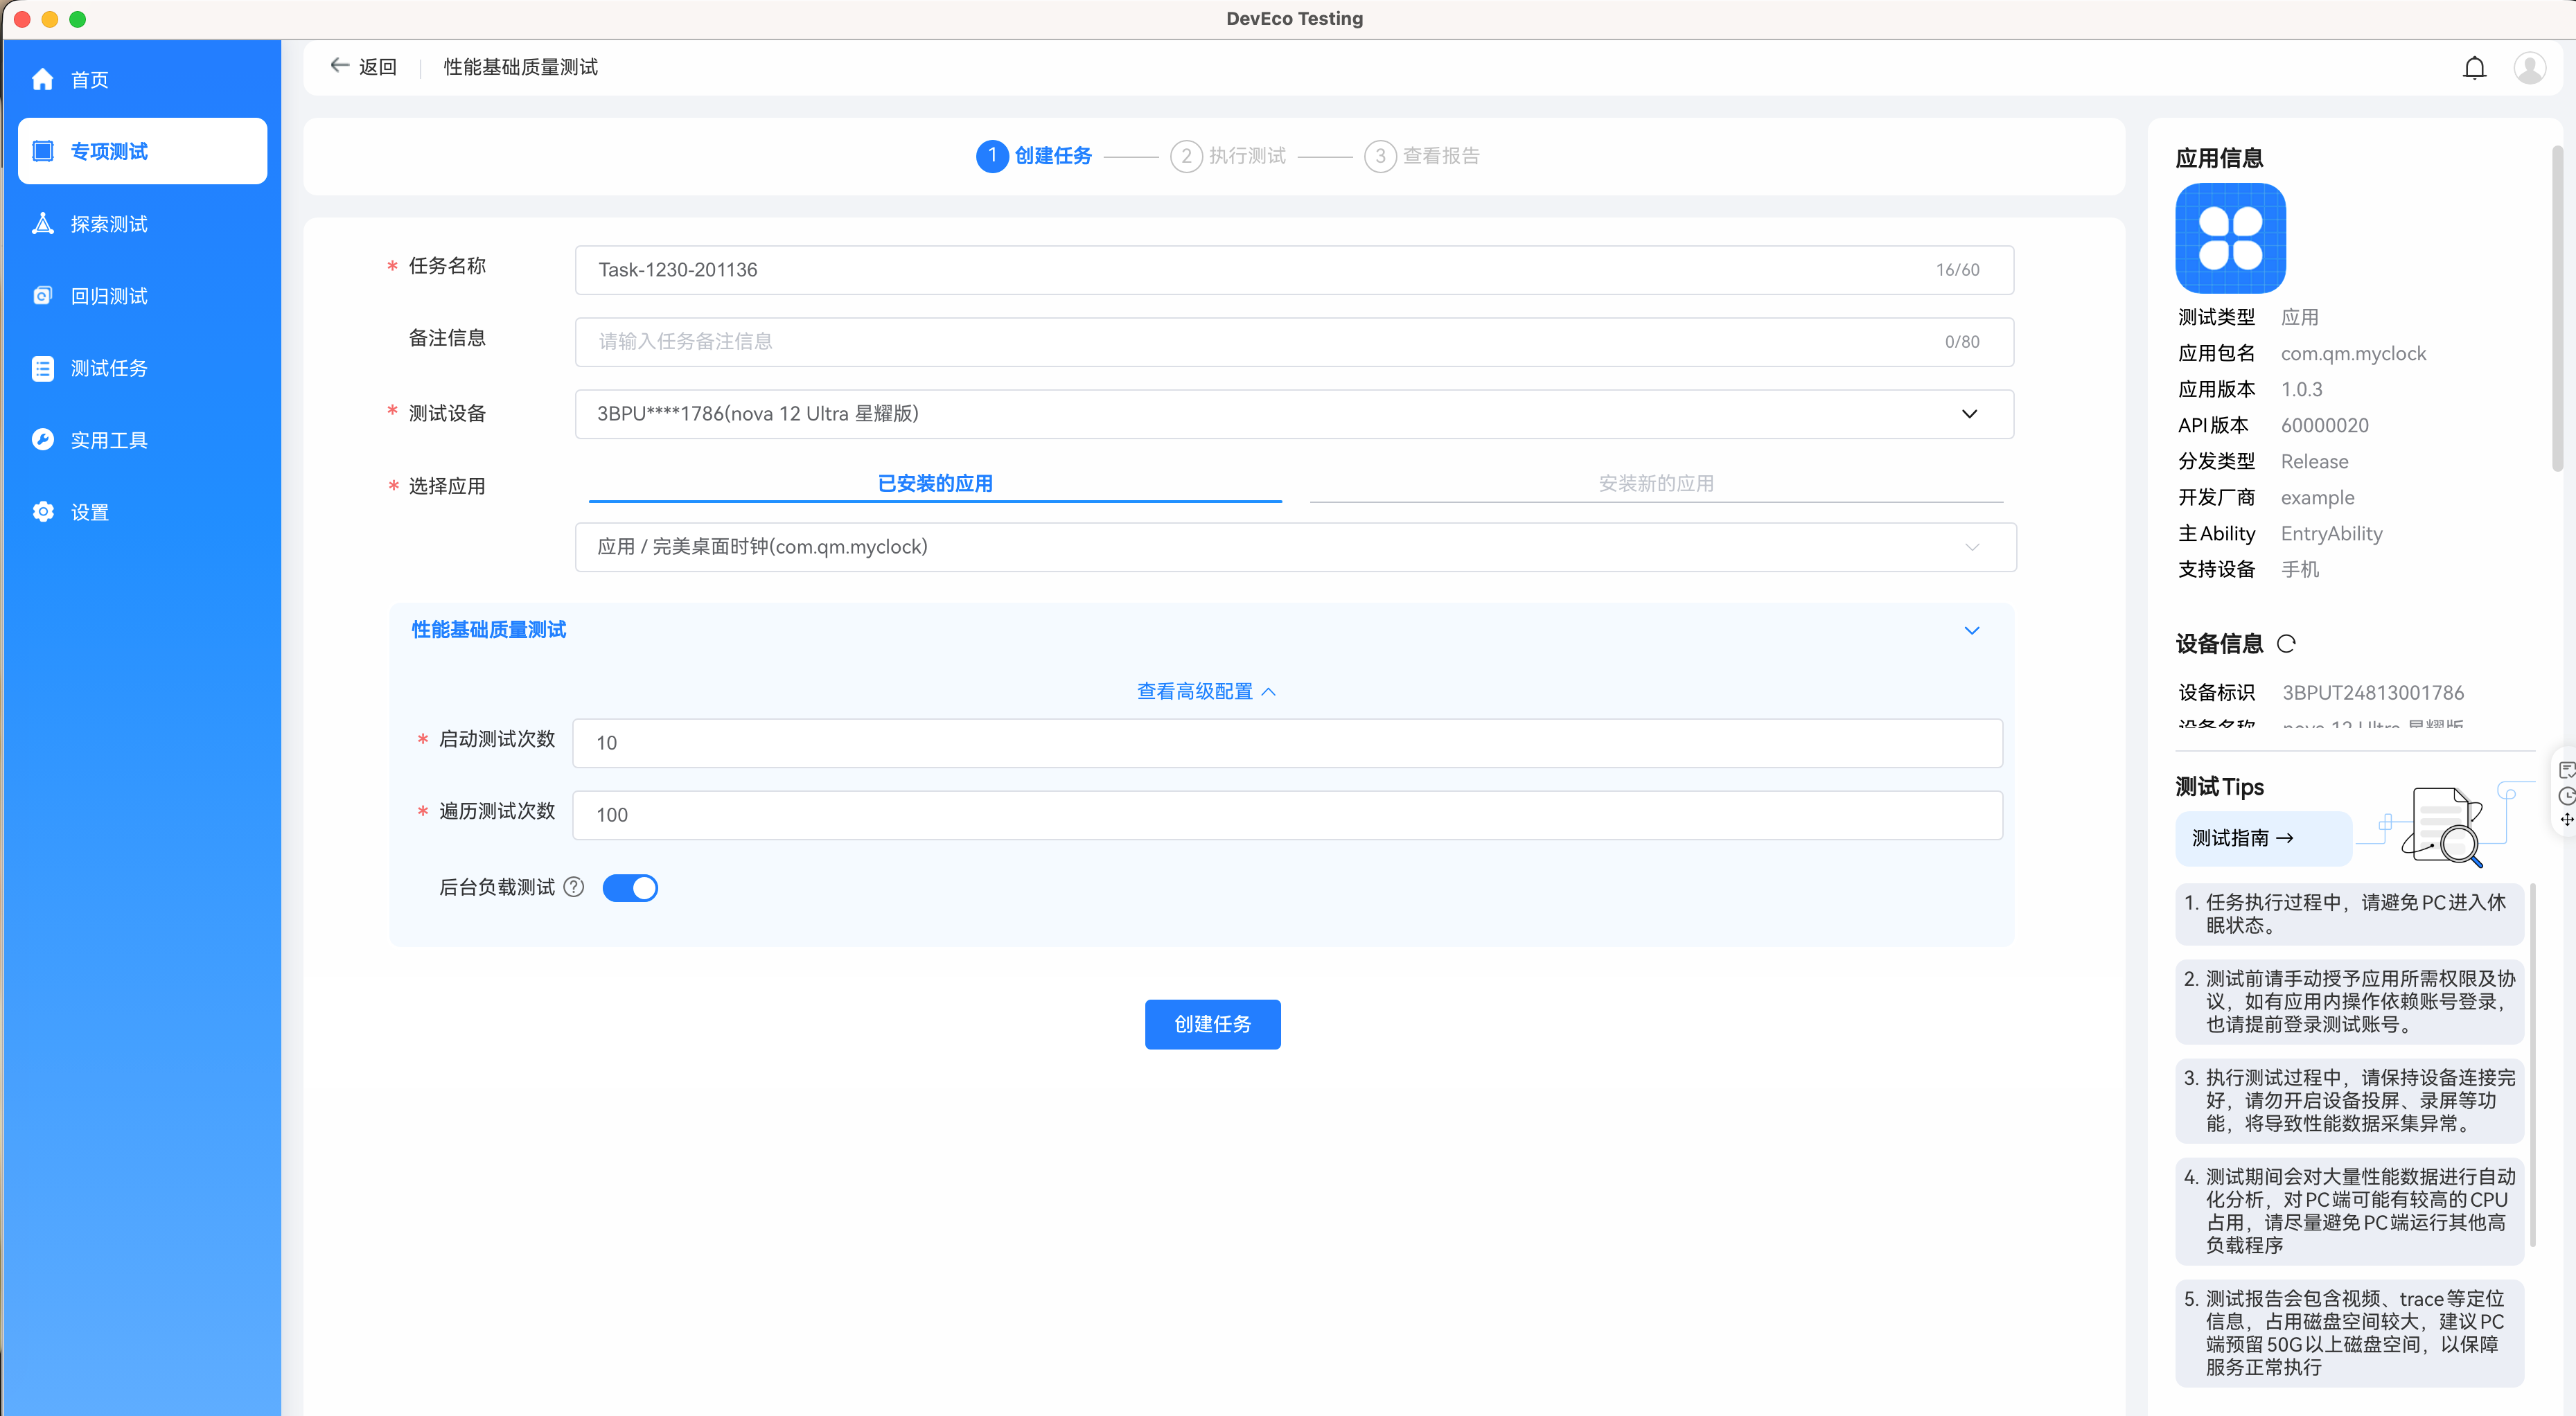2576x1416 pixels.
Task: Edit the 启动测试次数 field showing 10
Action: pyautogui.click(x=1287, y=743)
